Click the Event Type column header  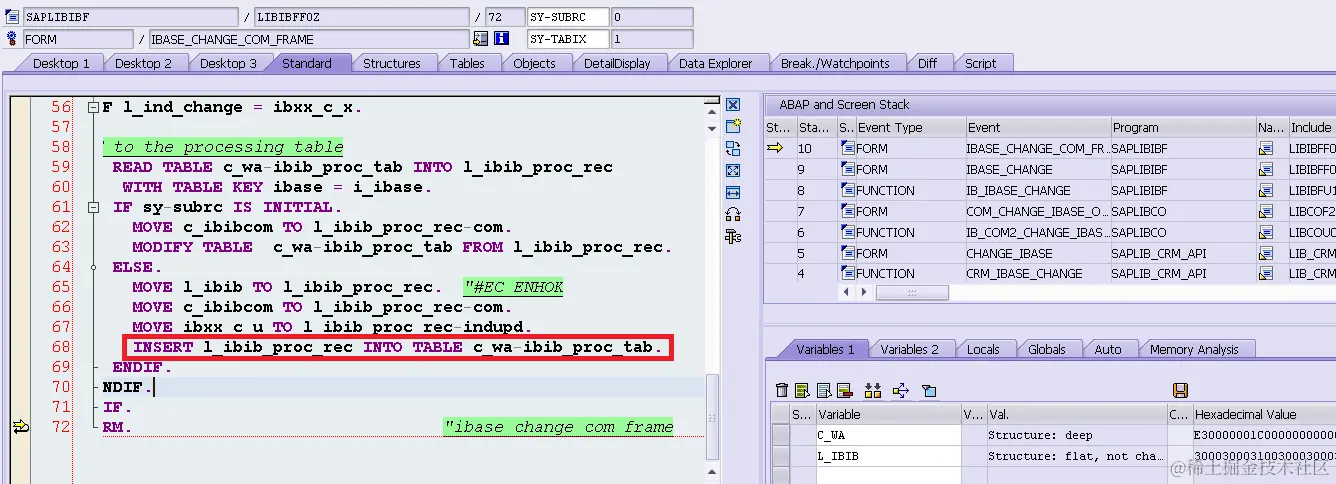coord(909,127)
